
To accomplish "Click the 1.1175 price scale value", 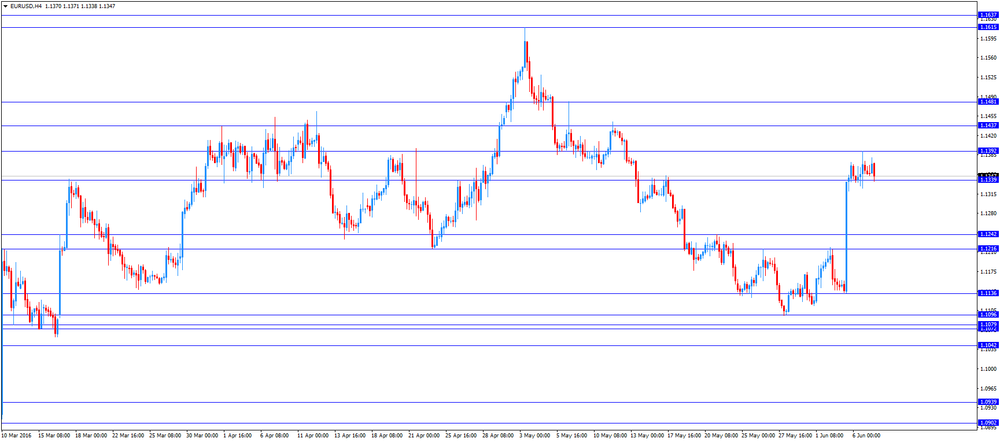I will pos(988,272).
